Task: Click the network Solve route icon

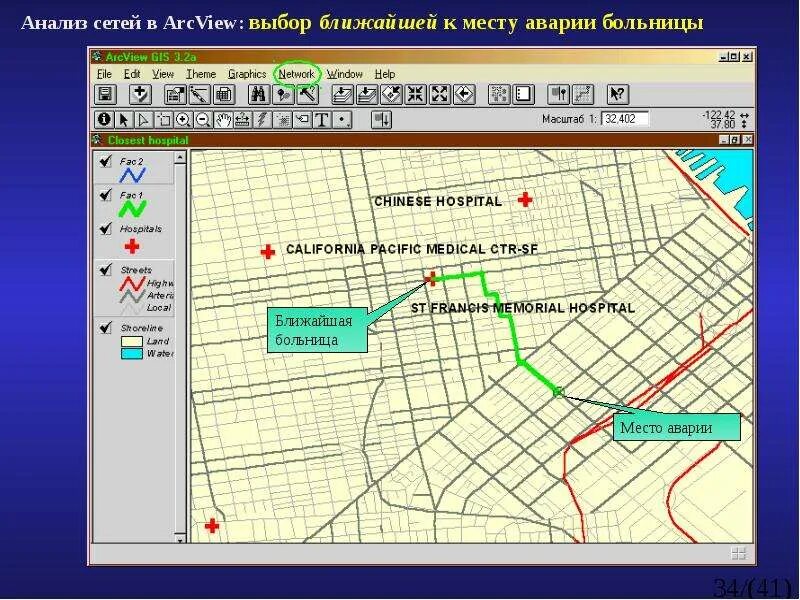Action: click(583, 94)
